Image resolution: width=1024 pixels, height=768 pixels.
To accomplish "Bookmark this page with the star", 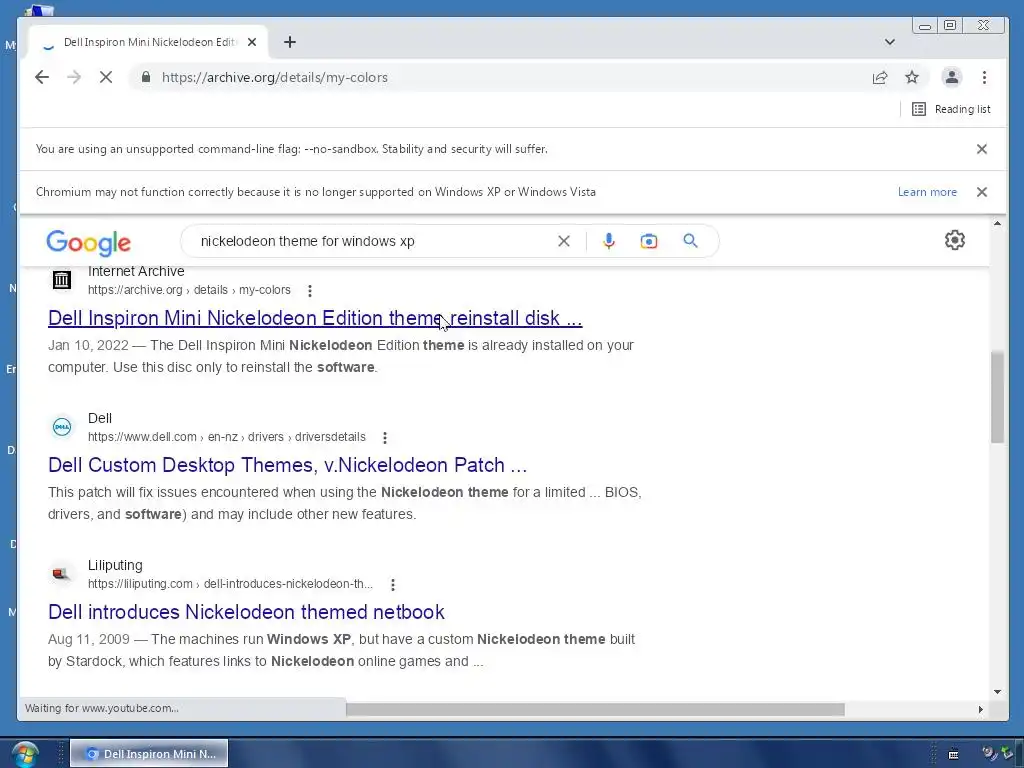I will pos(912,77).
